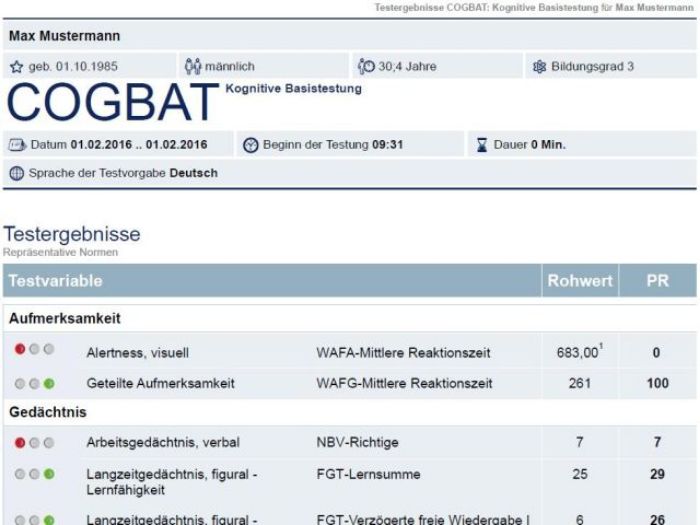The image size is (700, 525).
Task: Click the gender figures icon beside männlich
Action: click(193, 66)
